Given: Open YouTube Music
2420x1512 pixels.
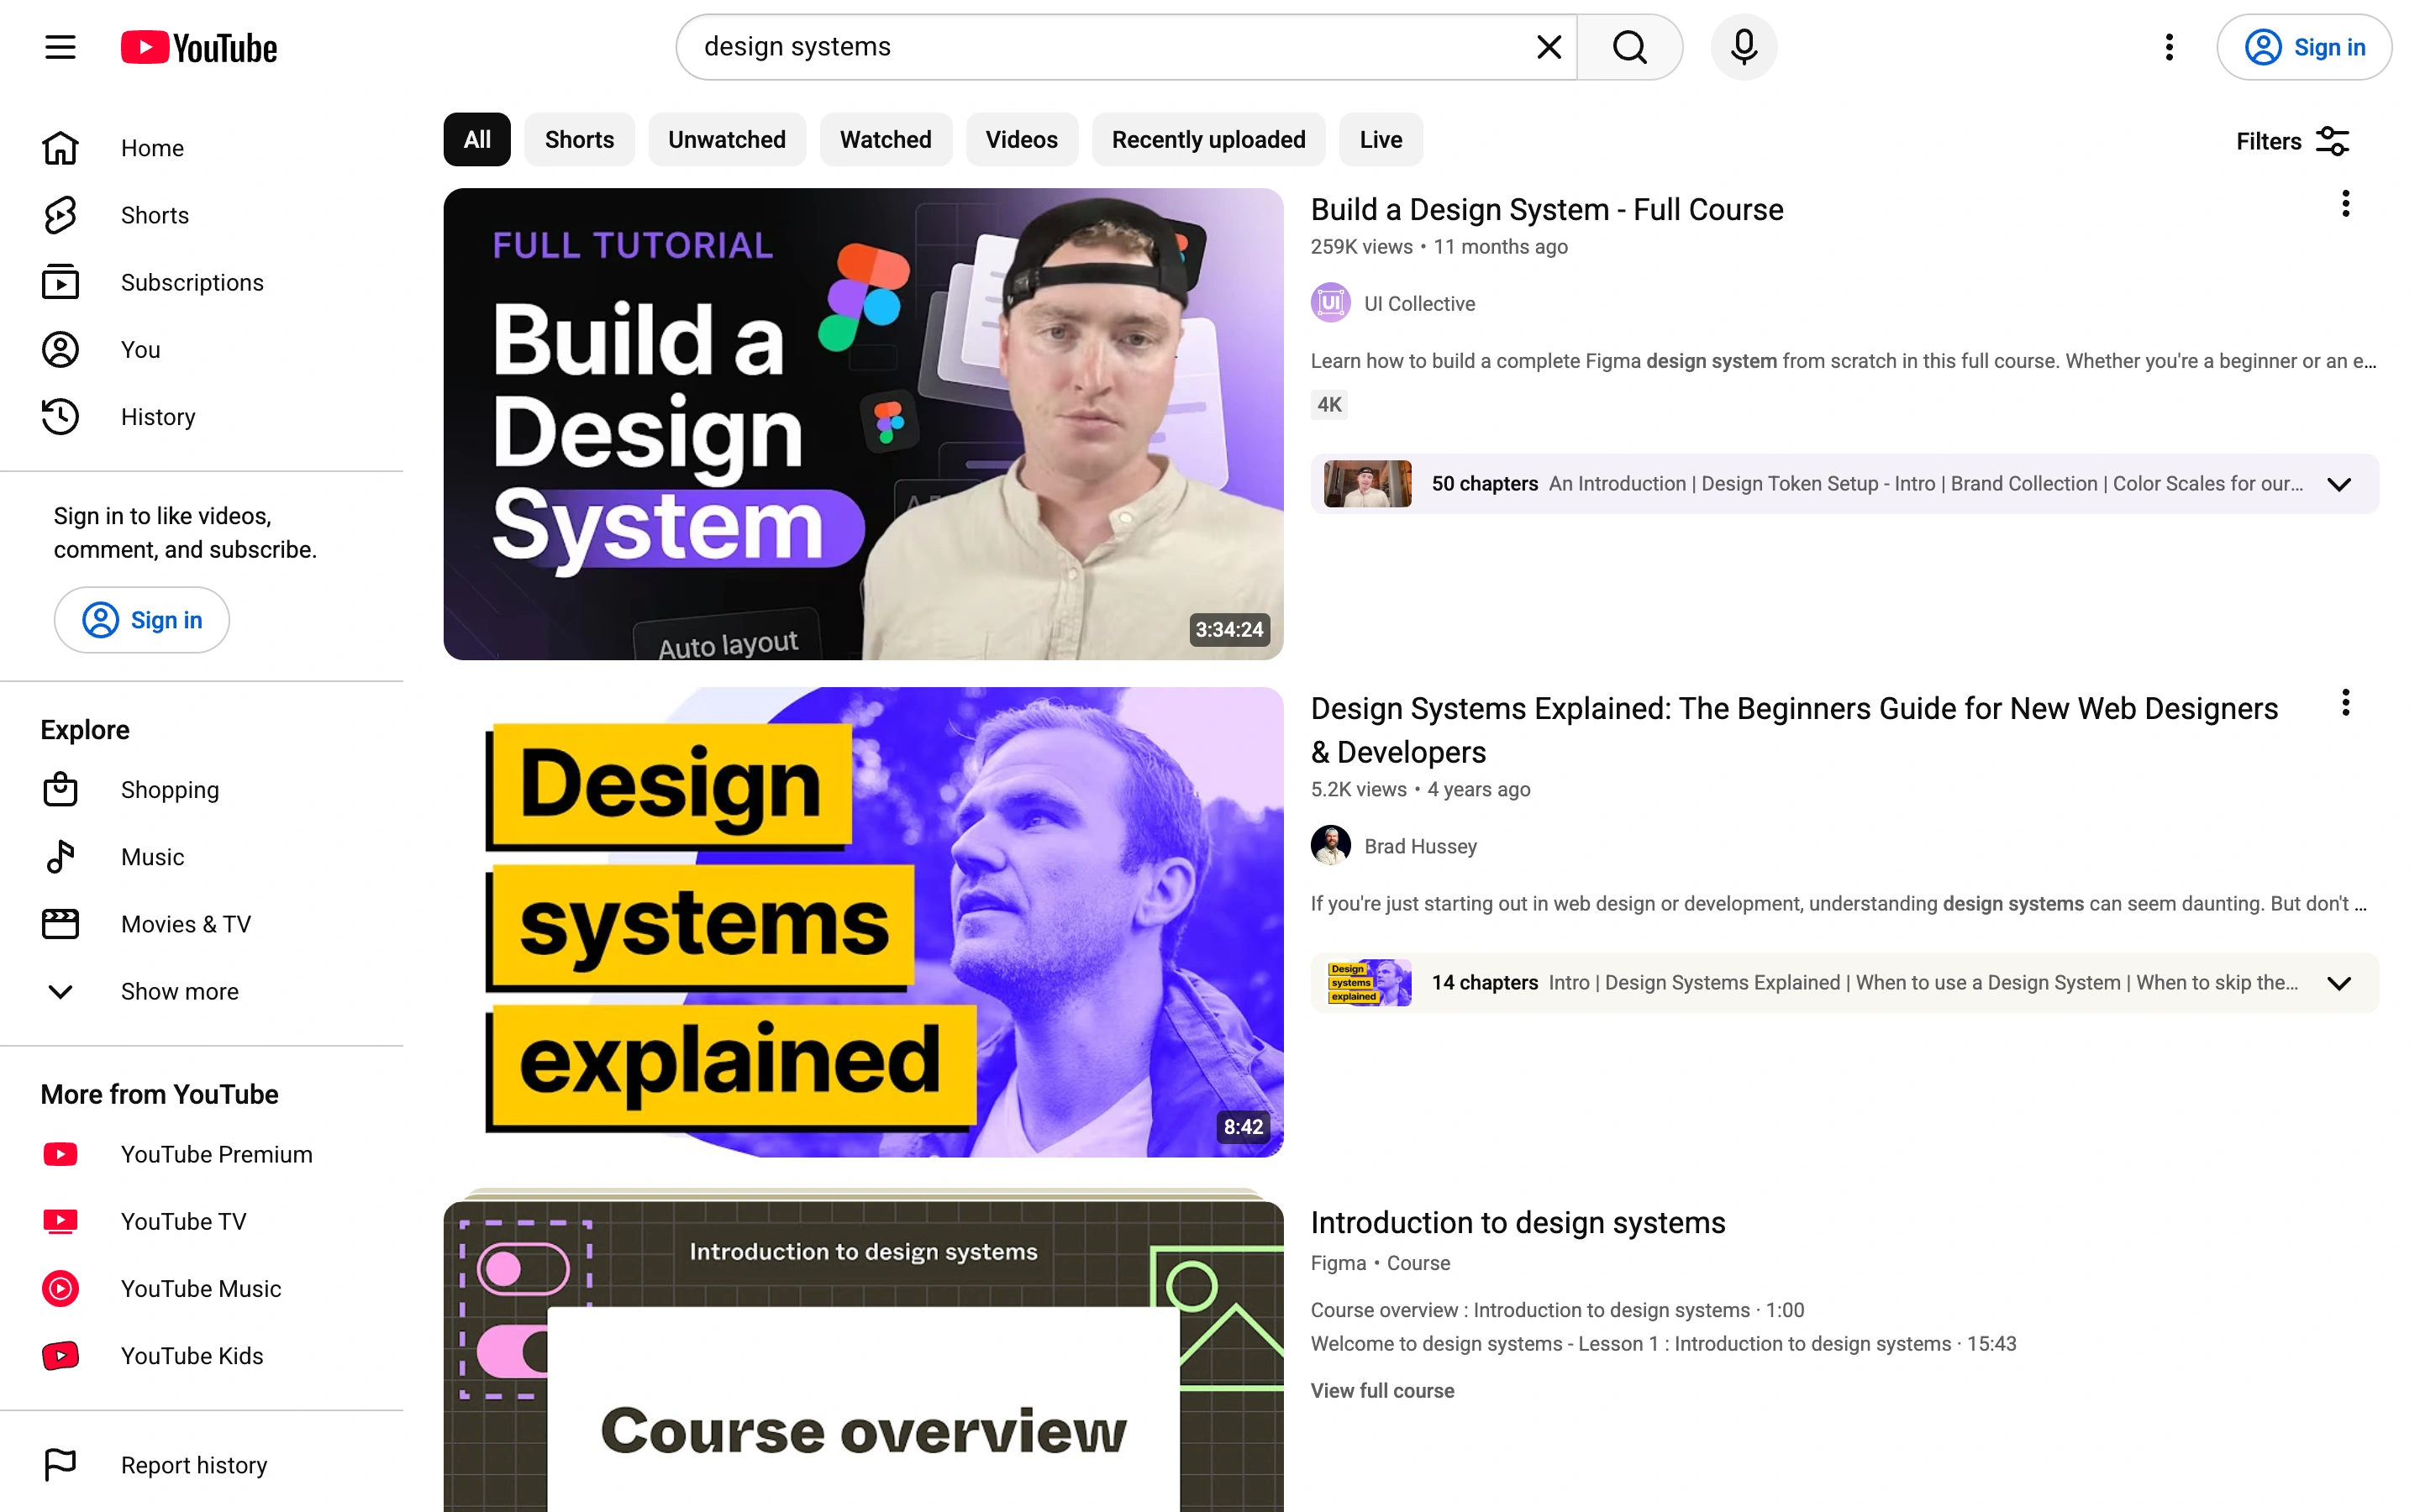Looking at the screenshot, I should click(x=202, y=1288).
